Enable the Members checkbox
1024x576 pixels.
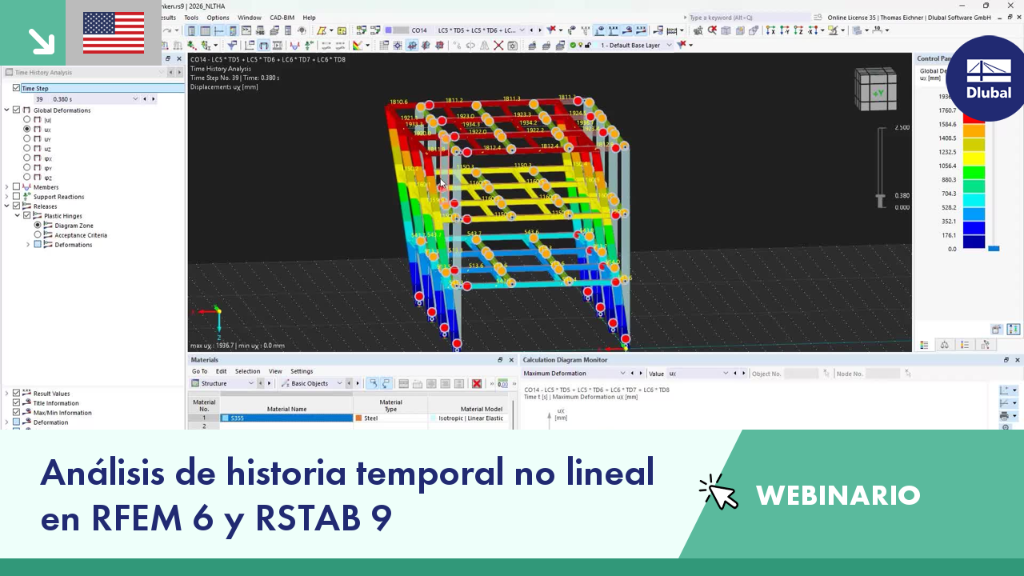(x=16, y=187)
